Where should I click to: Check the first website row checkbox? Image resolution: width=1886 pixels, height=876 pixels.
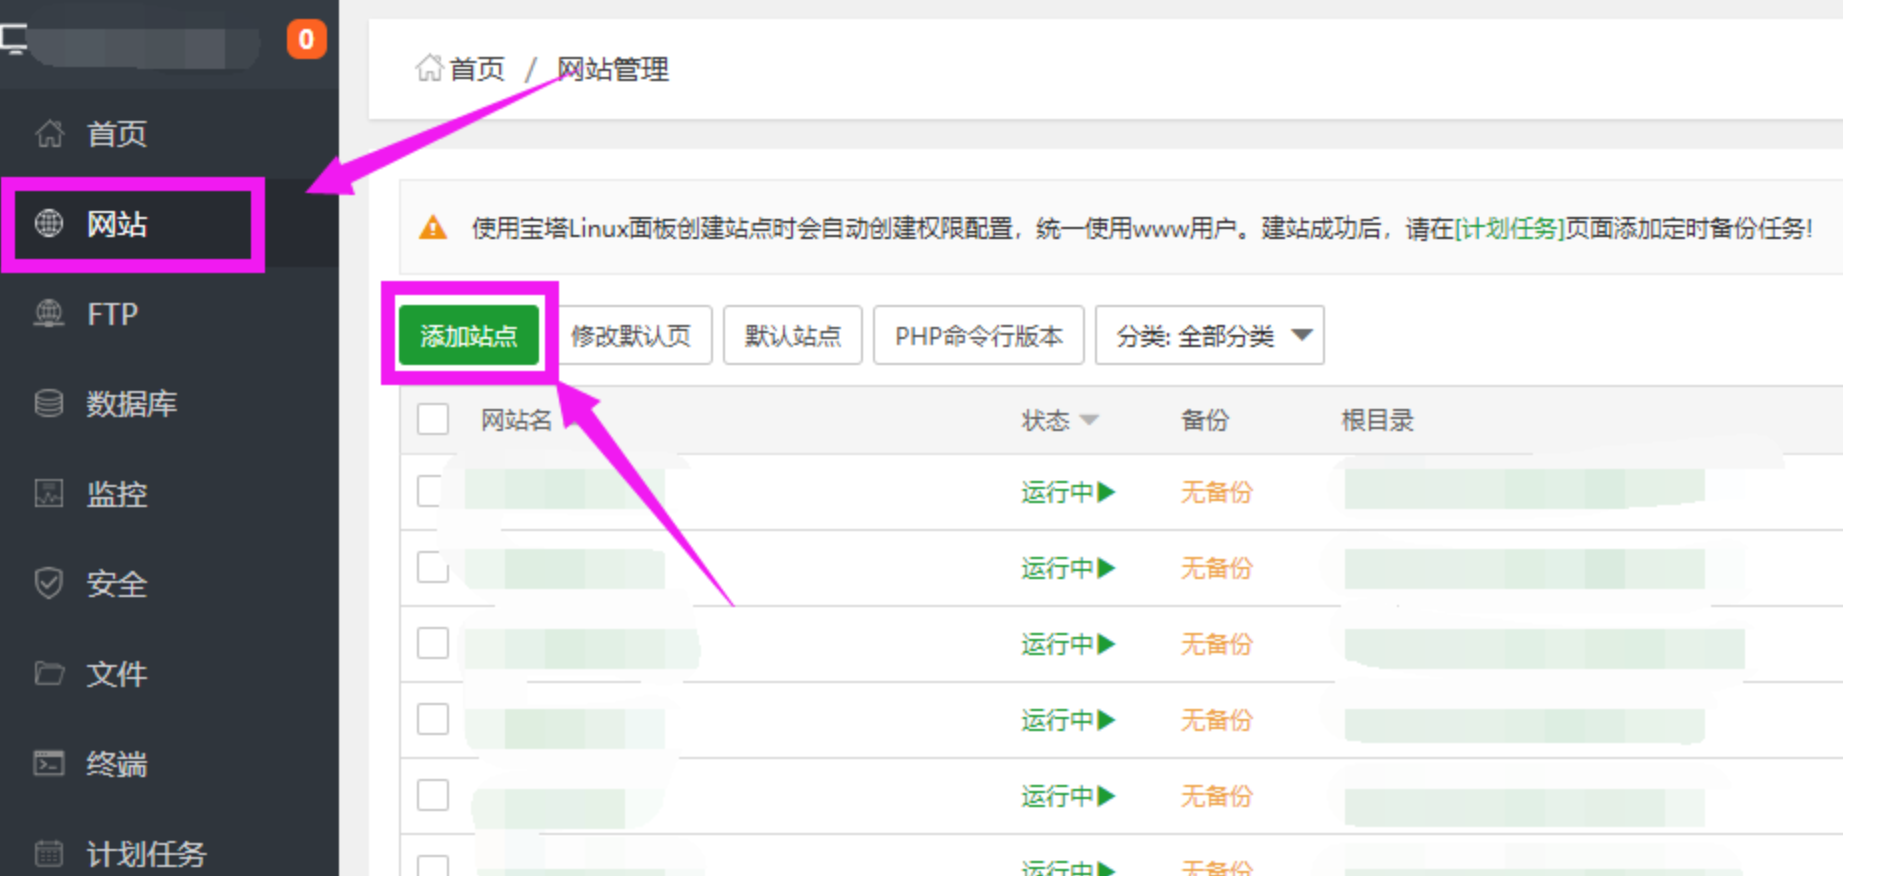click(431, 491)
